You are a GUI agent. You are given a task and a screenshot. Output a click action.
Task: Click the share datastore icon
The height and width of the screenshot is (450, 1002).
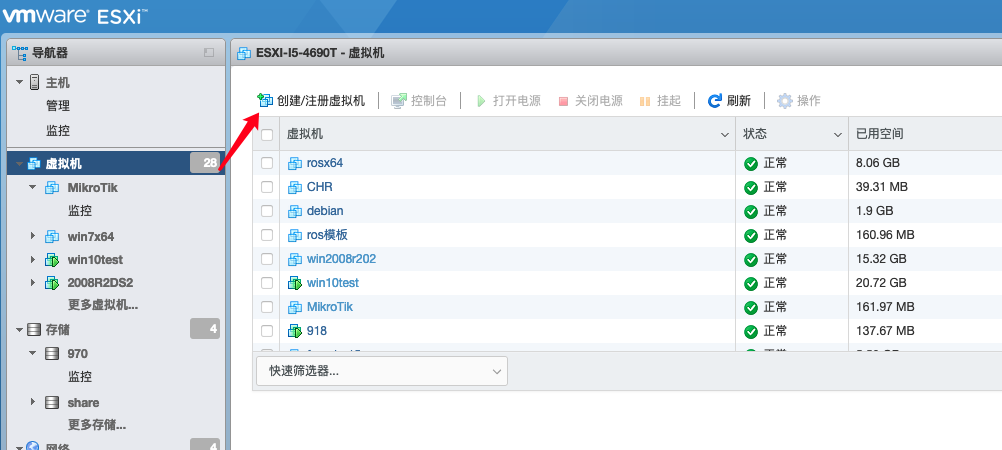(x=52, y=403)
